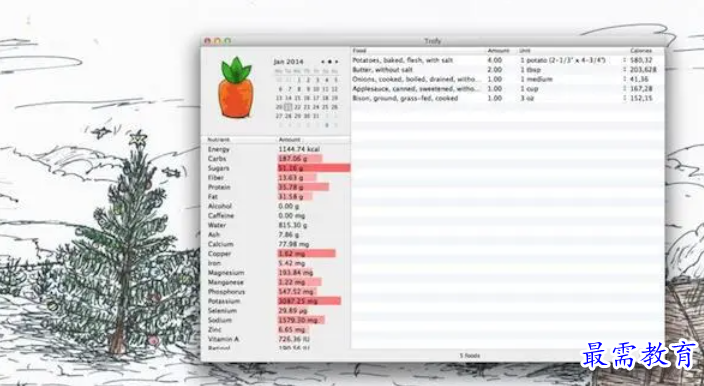
Task: Select the Manganese nutrient label
Action: pos(226,282)
